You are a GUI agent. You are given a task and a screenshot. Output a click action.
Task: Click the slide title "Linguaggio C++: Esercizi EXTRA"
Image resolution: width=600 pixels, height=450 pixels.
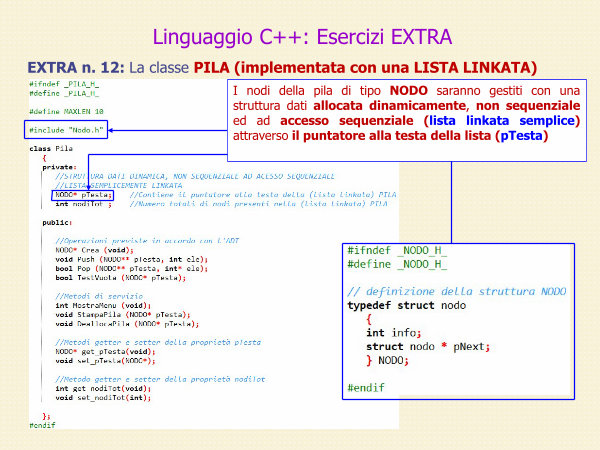point(300,38)
